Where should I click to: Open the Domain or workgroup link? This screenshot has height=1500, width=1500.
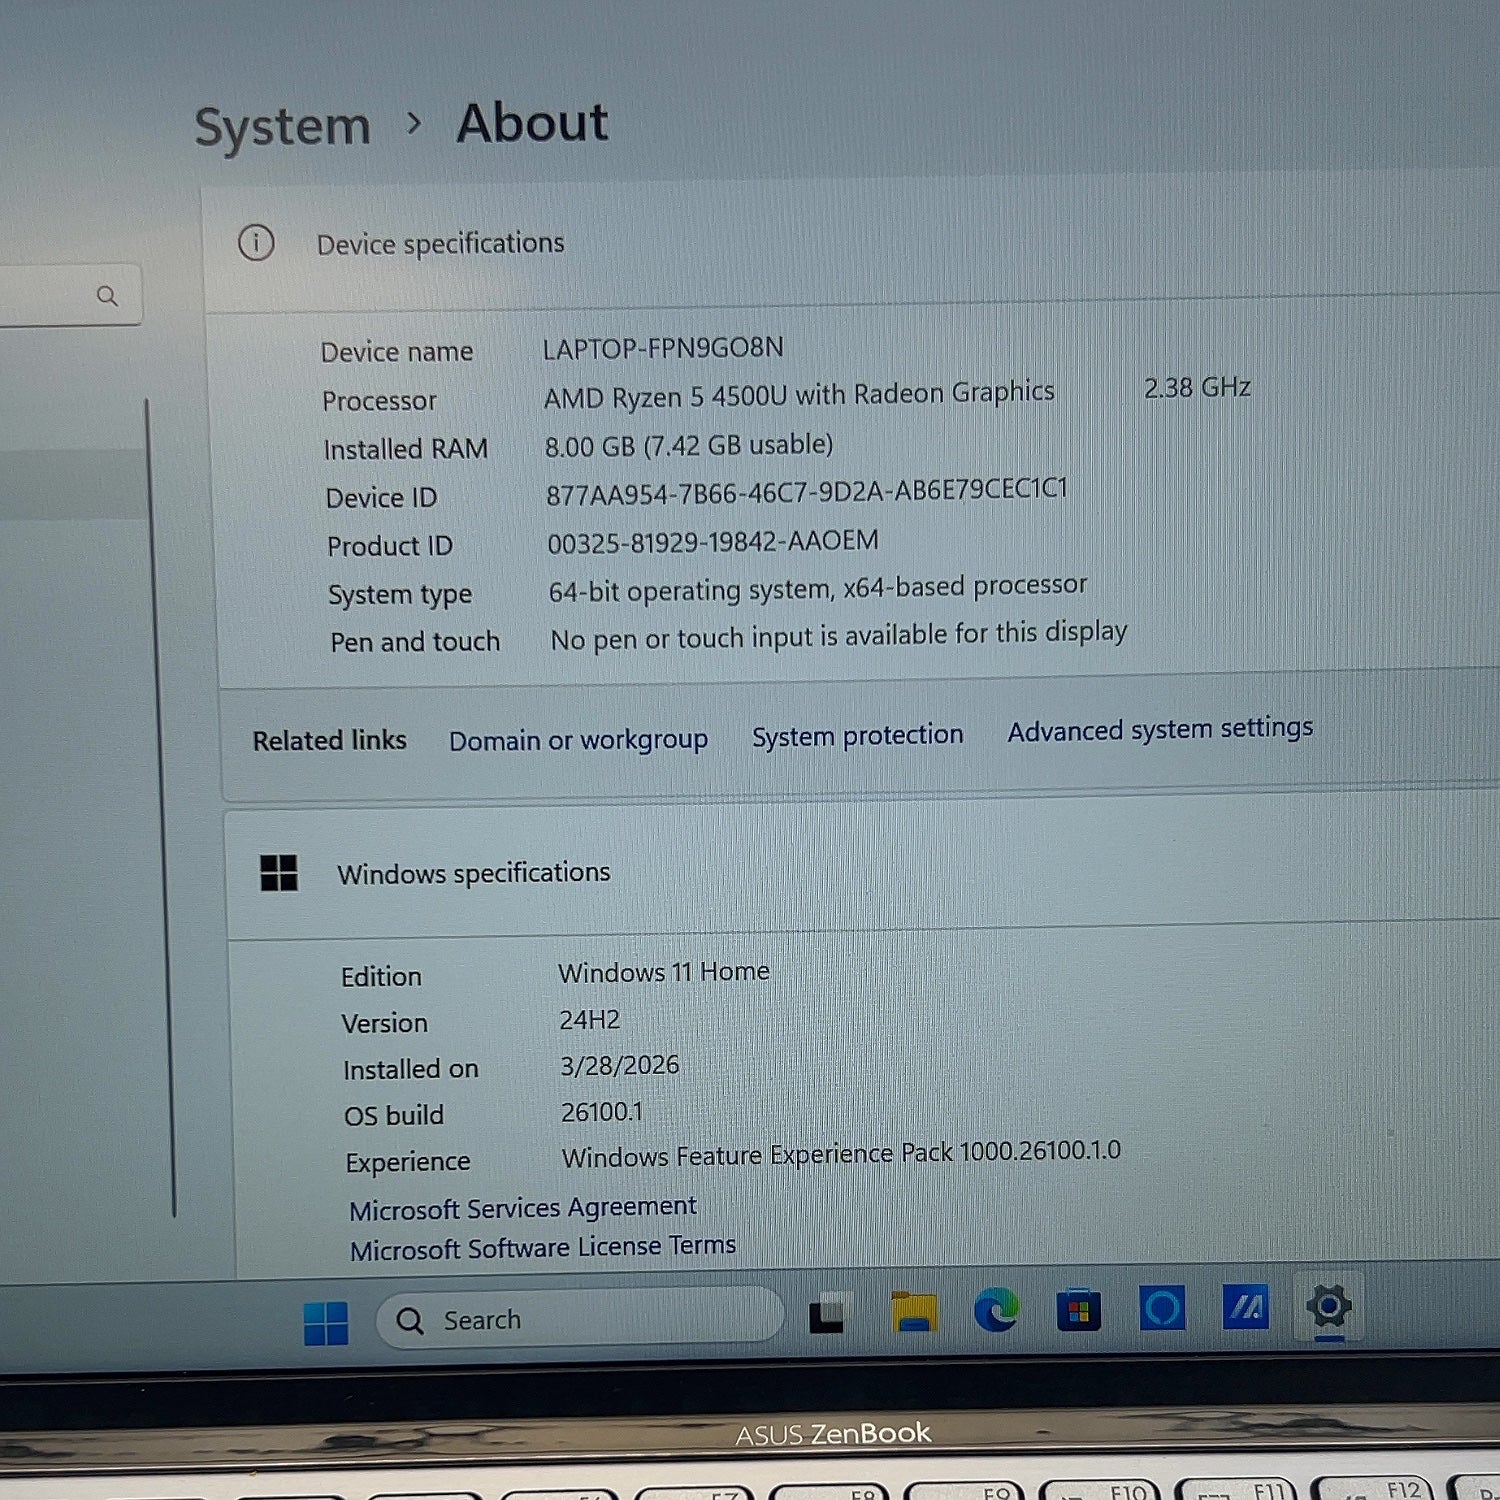coord(578,740)
